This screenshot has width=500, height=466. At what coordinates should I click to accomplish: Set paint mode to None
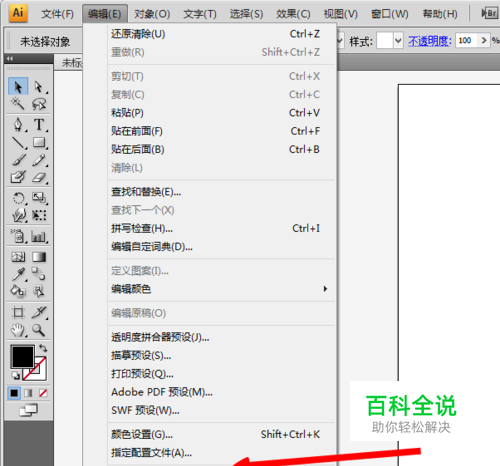click(43, 393)
